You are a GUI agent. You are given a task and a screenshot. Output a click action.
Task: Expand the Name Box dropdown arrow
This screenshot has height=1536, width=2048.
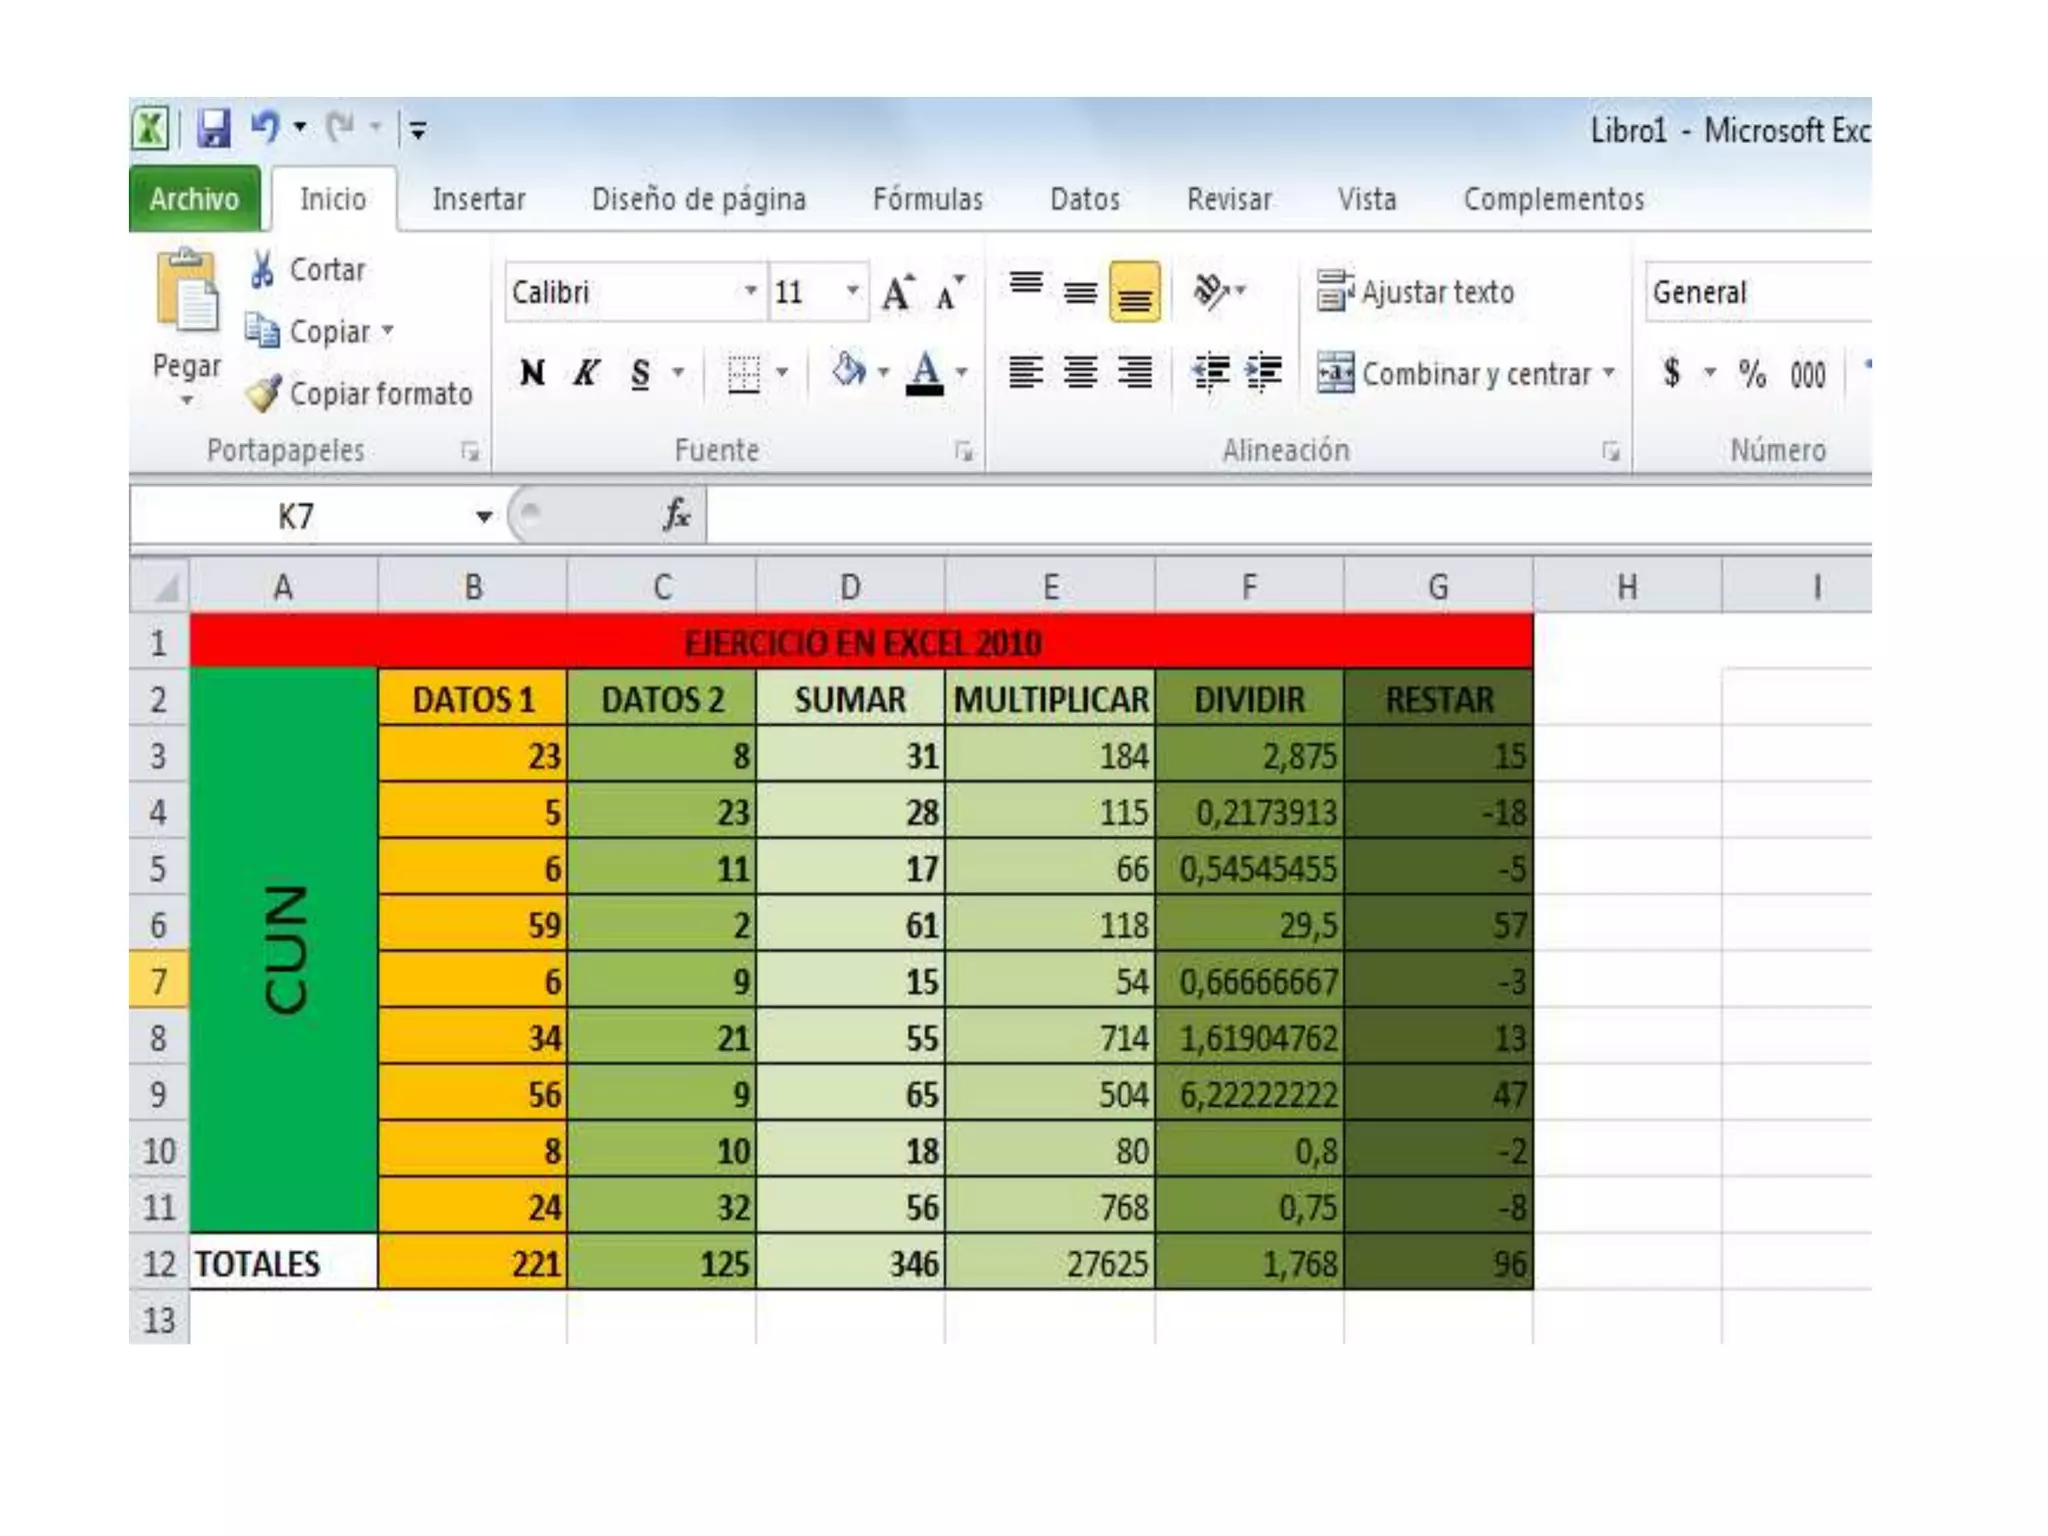pos(484,517)
